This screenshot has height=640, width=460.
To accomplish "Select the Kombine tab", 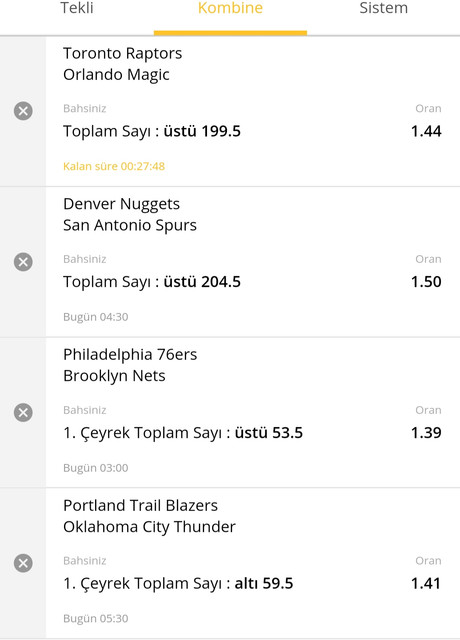I will point(230,8).
